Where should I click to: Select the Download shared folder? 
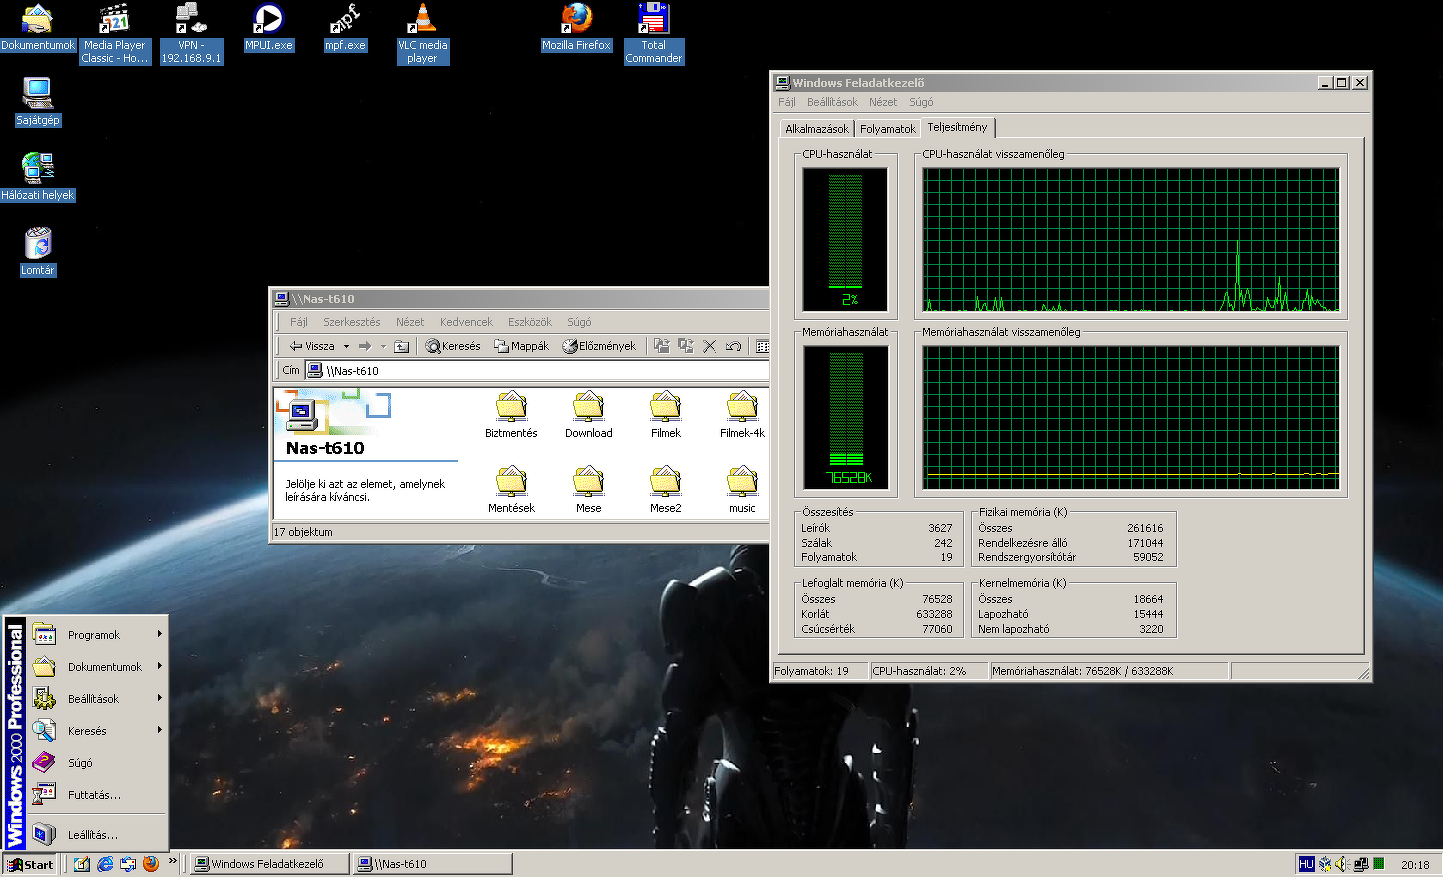[588, 415]
